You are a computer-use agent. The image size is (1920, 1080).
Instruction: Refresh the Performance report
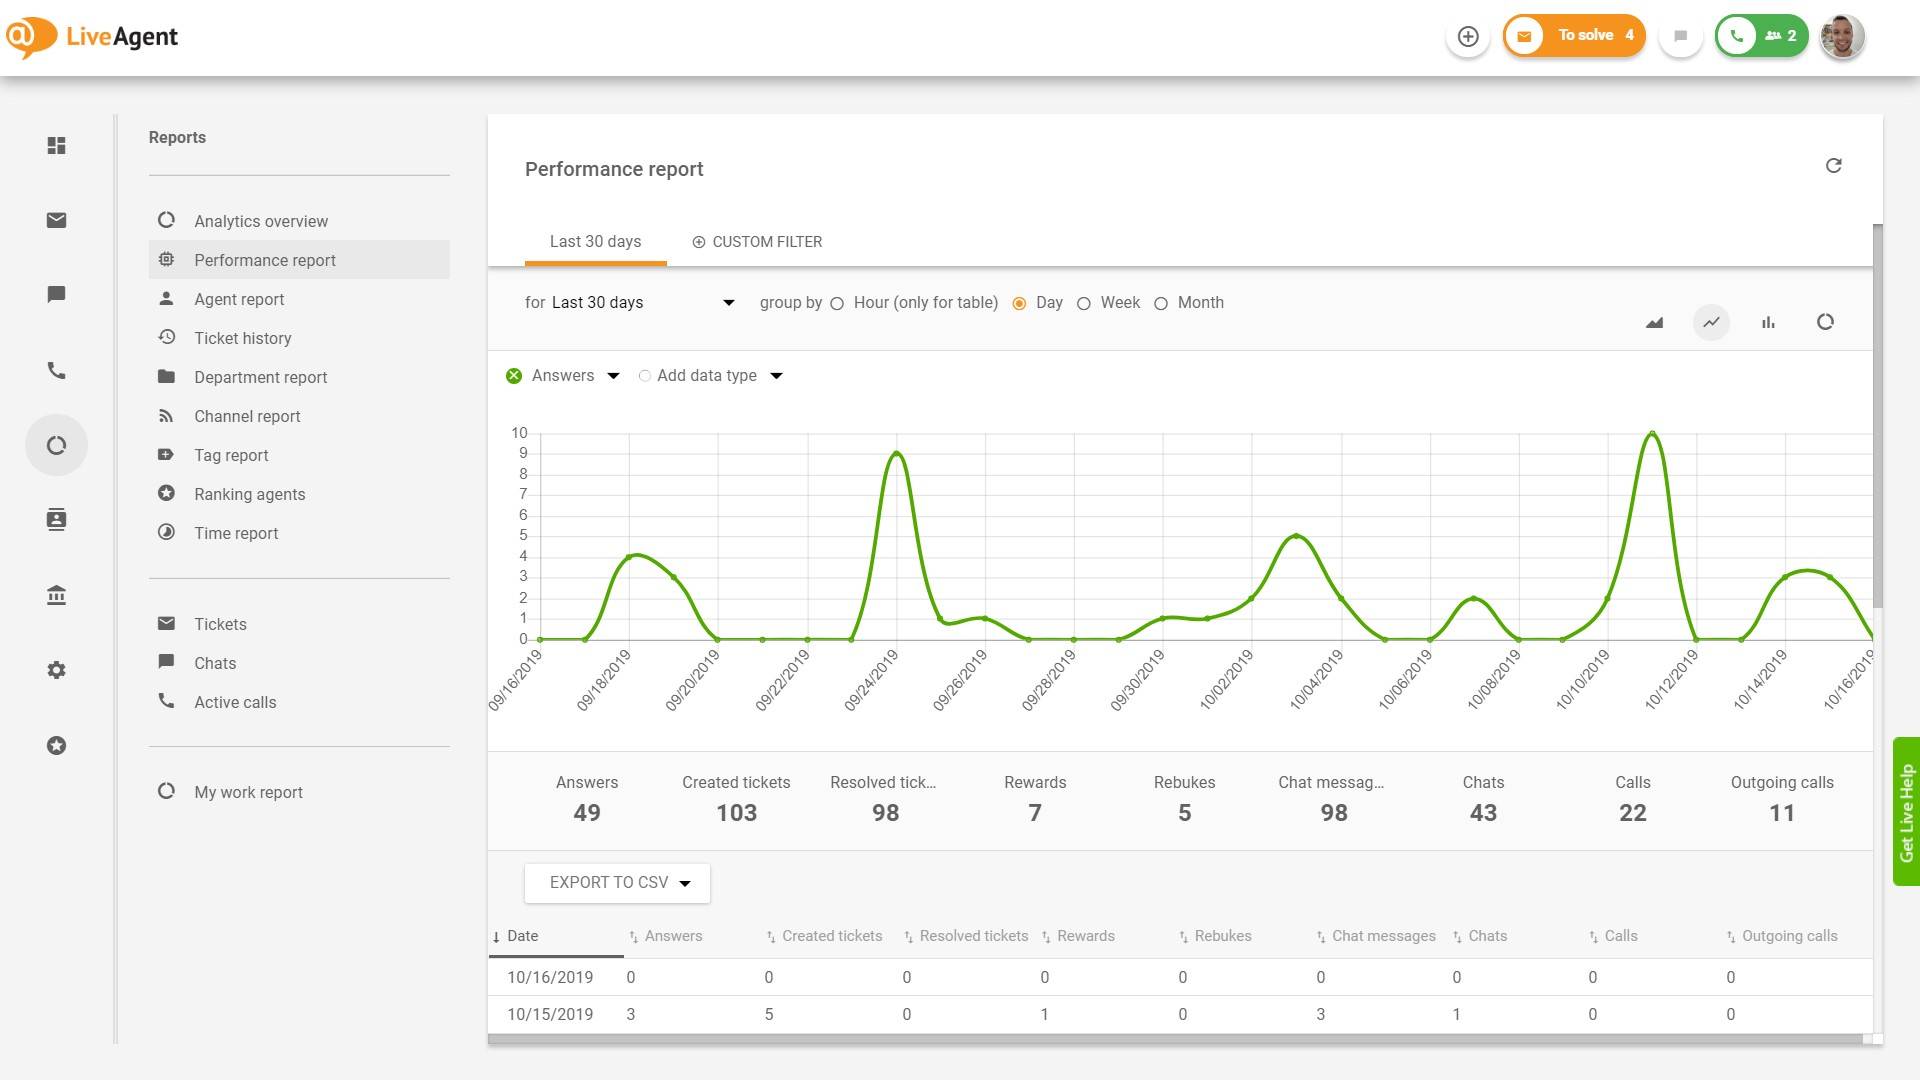pyautogui.click(x=1833, y=166)
